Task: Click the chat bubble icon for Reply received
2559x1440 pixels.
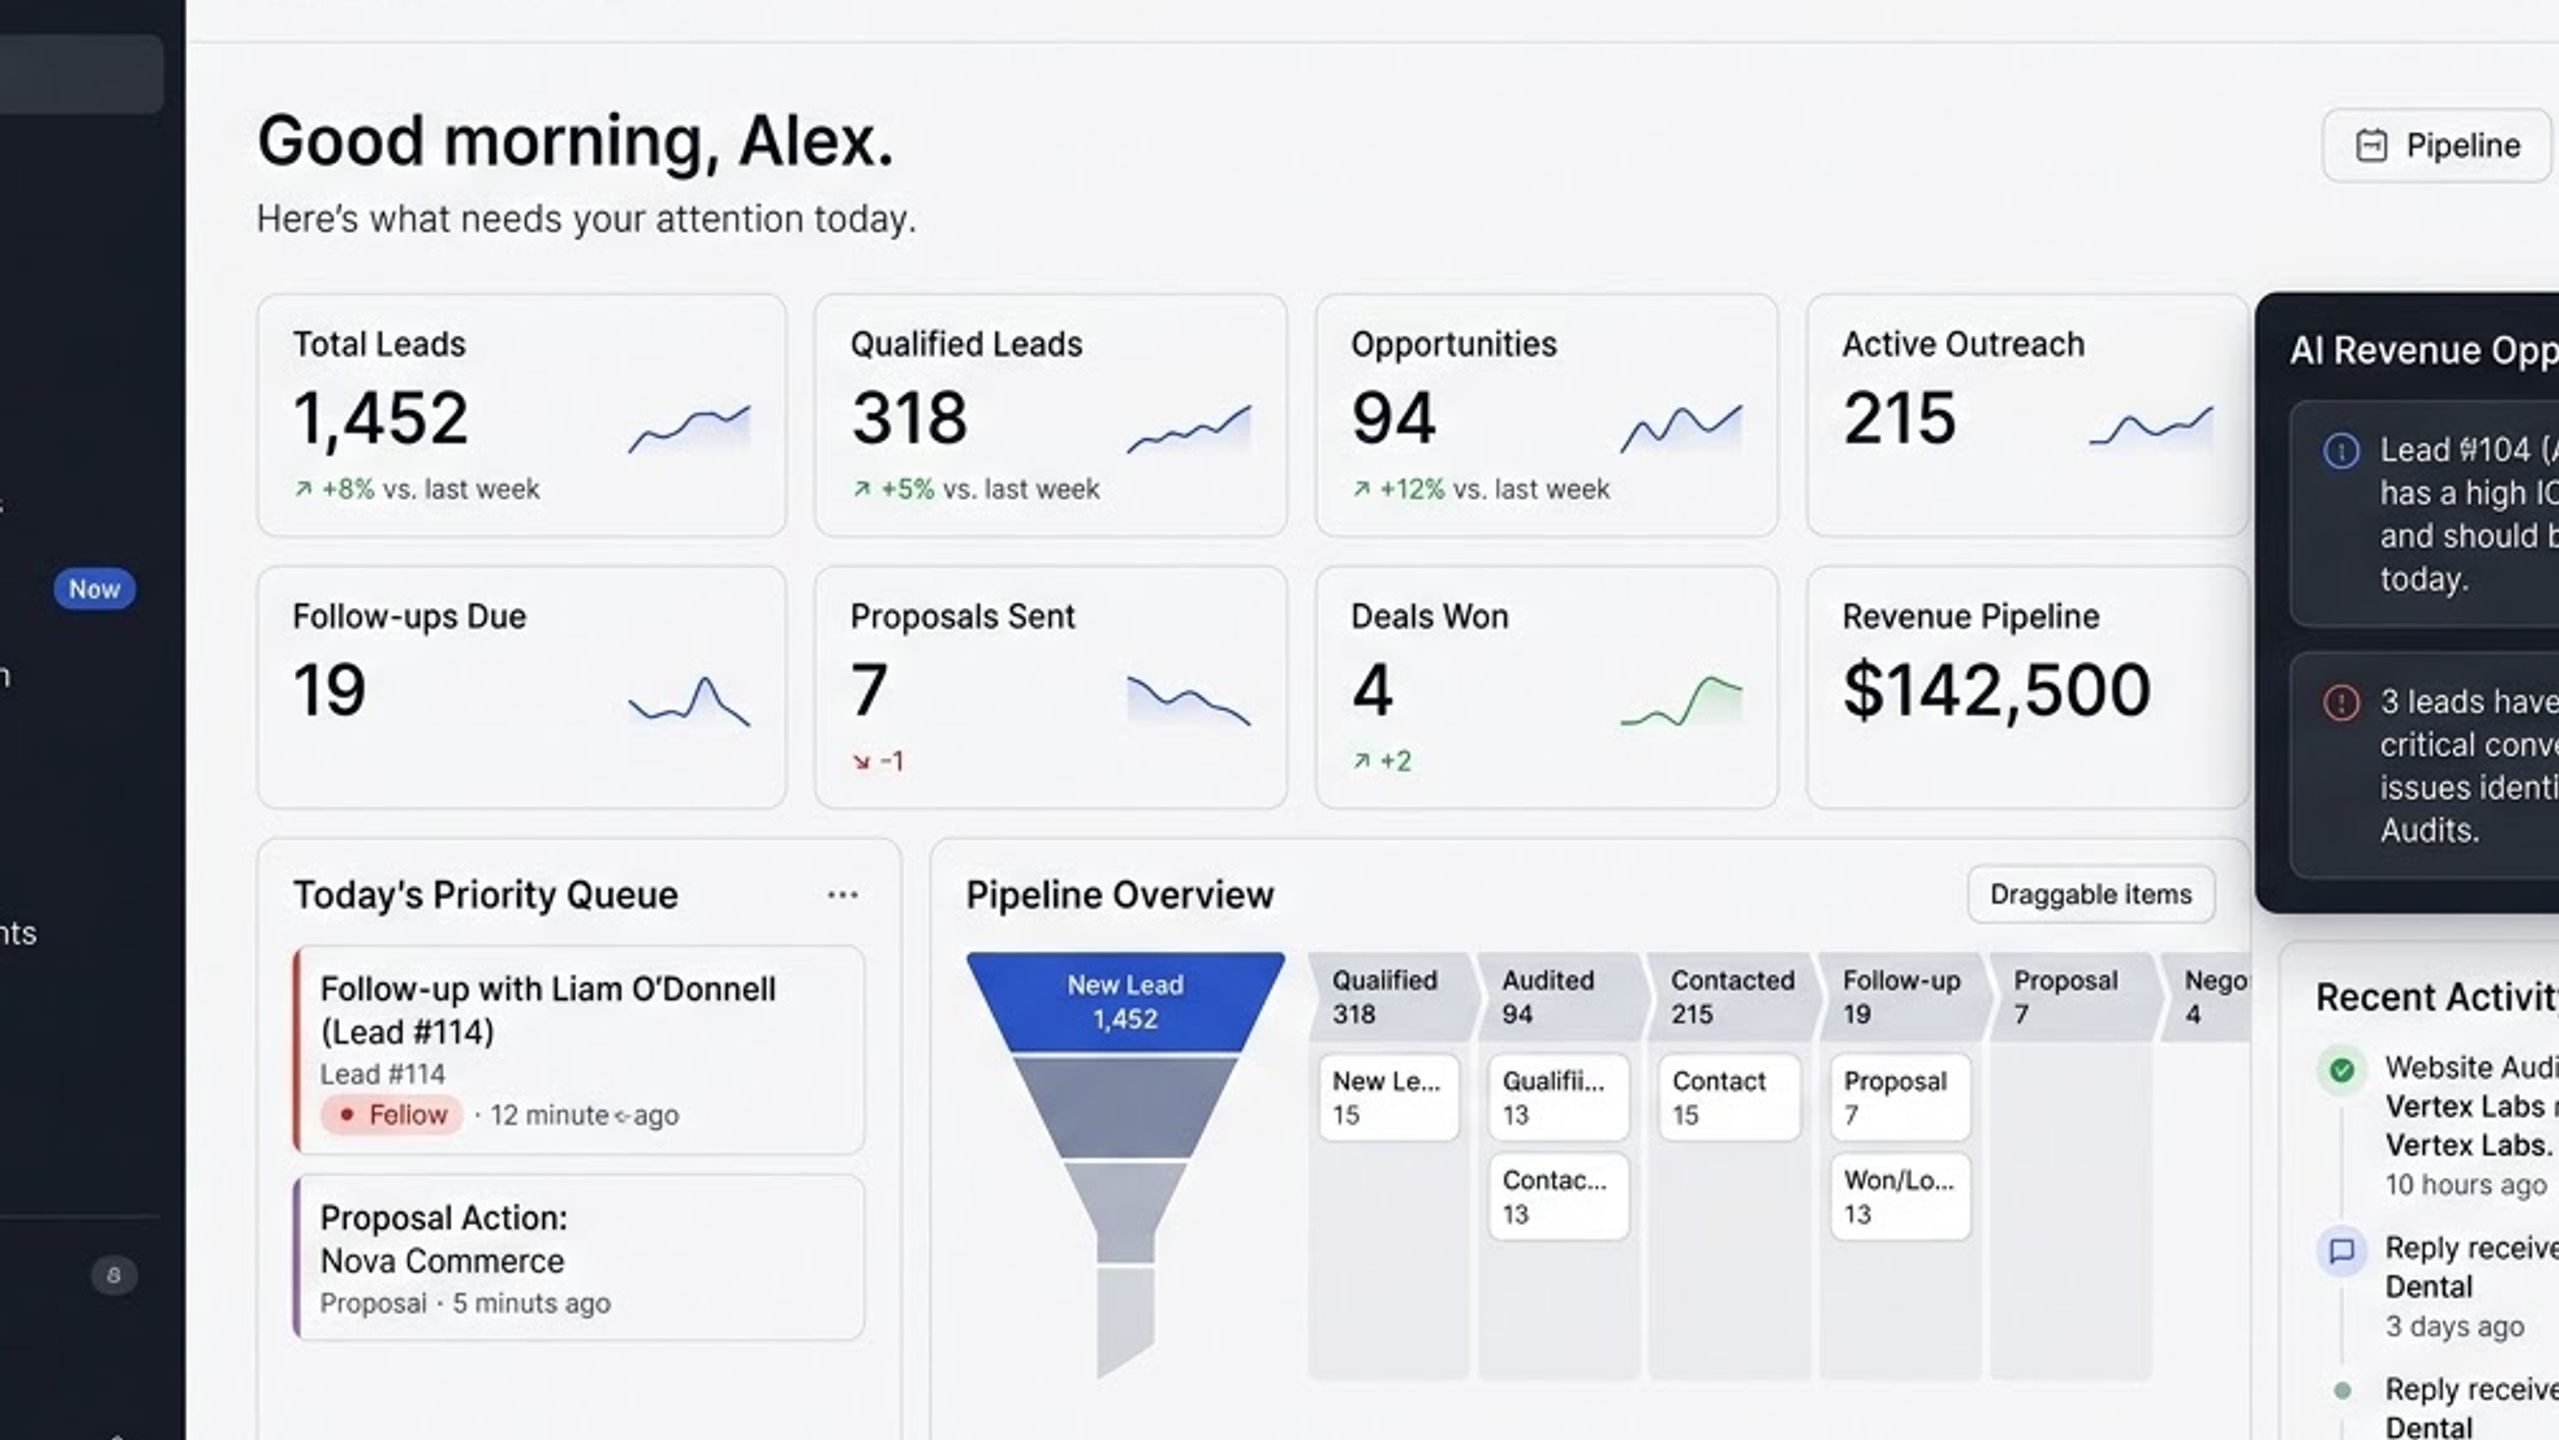Action: click(2341, 1251)
